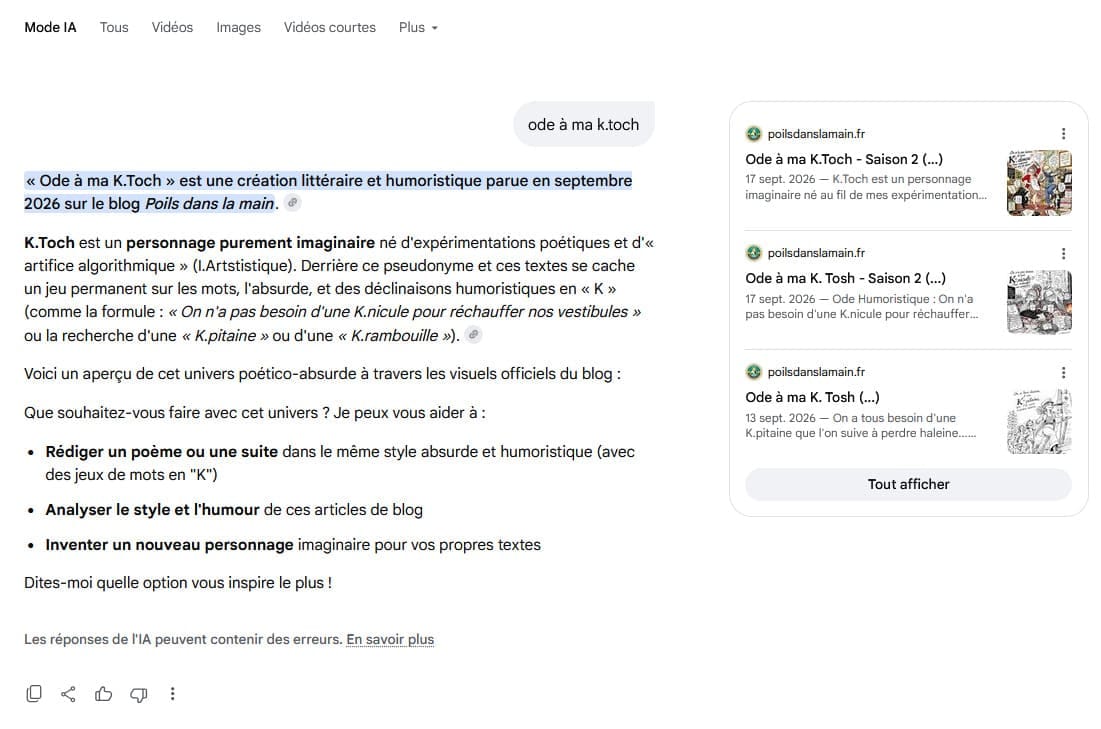The height and width of the screenshot is (729, 1101).
Task: Open the 13 sept. Ode à ma K. Tosh result
Action: click(812, 398)
